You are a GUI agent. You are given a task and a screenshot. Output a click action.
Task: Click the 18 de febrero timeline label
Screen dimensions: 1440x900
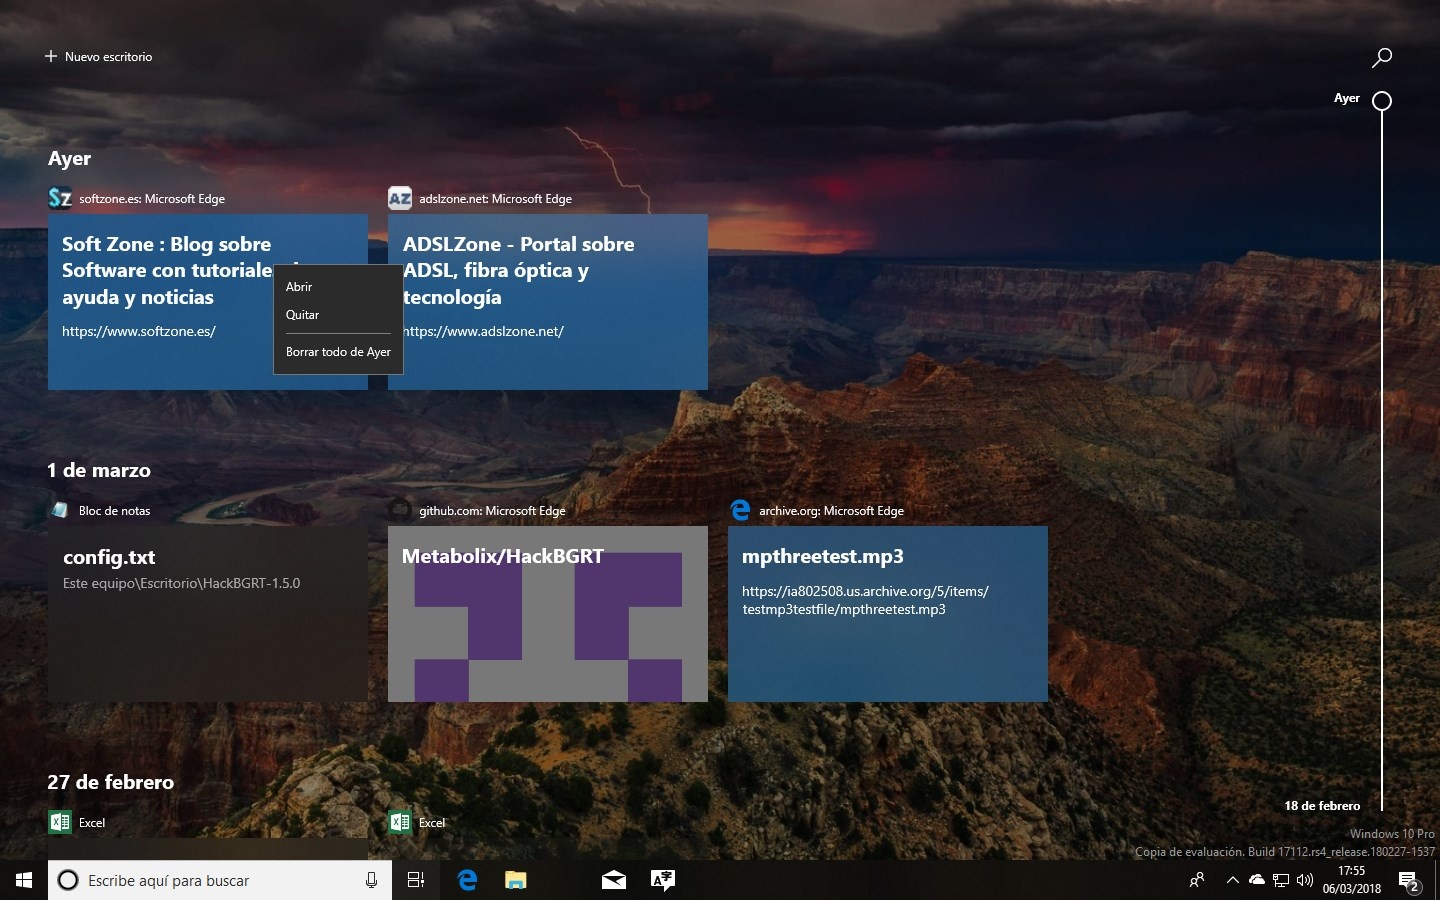pos(1322,806)
